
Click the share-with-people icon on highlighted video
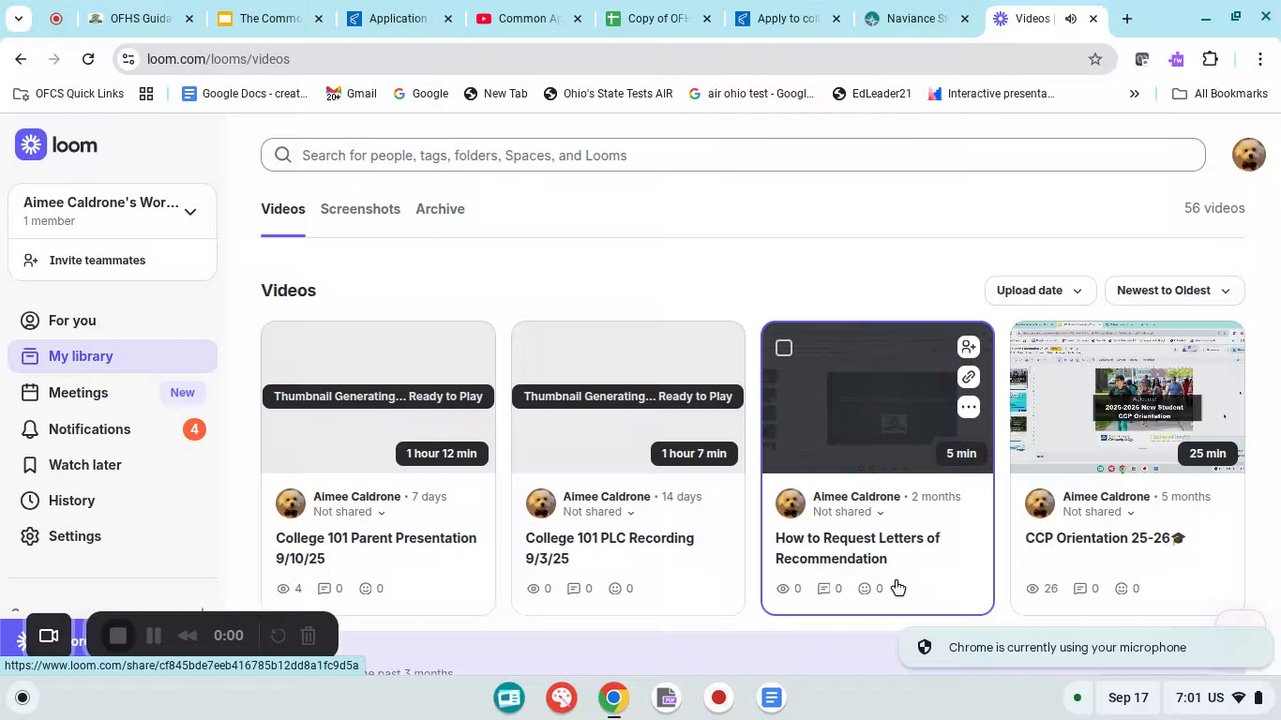968,347
